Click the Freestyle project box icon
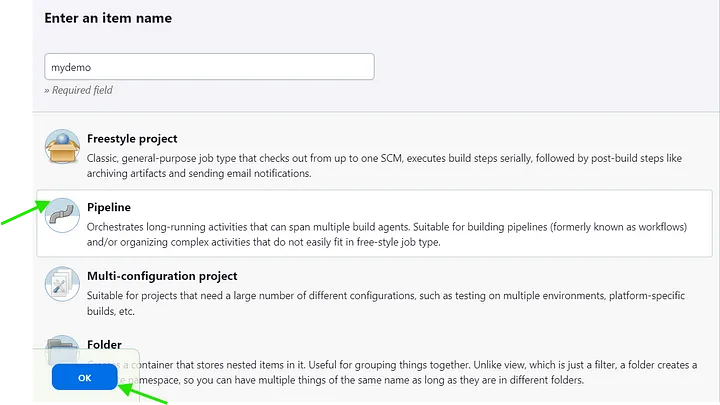Image resolution: width=720 pixels, height=405 pixels. tap(62, 146)
